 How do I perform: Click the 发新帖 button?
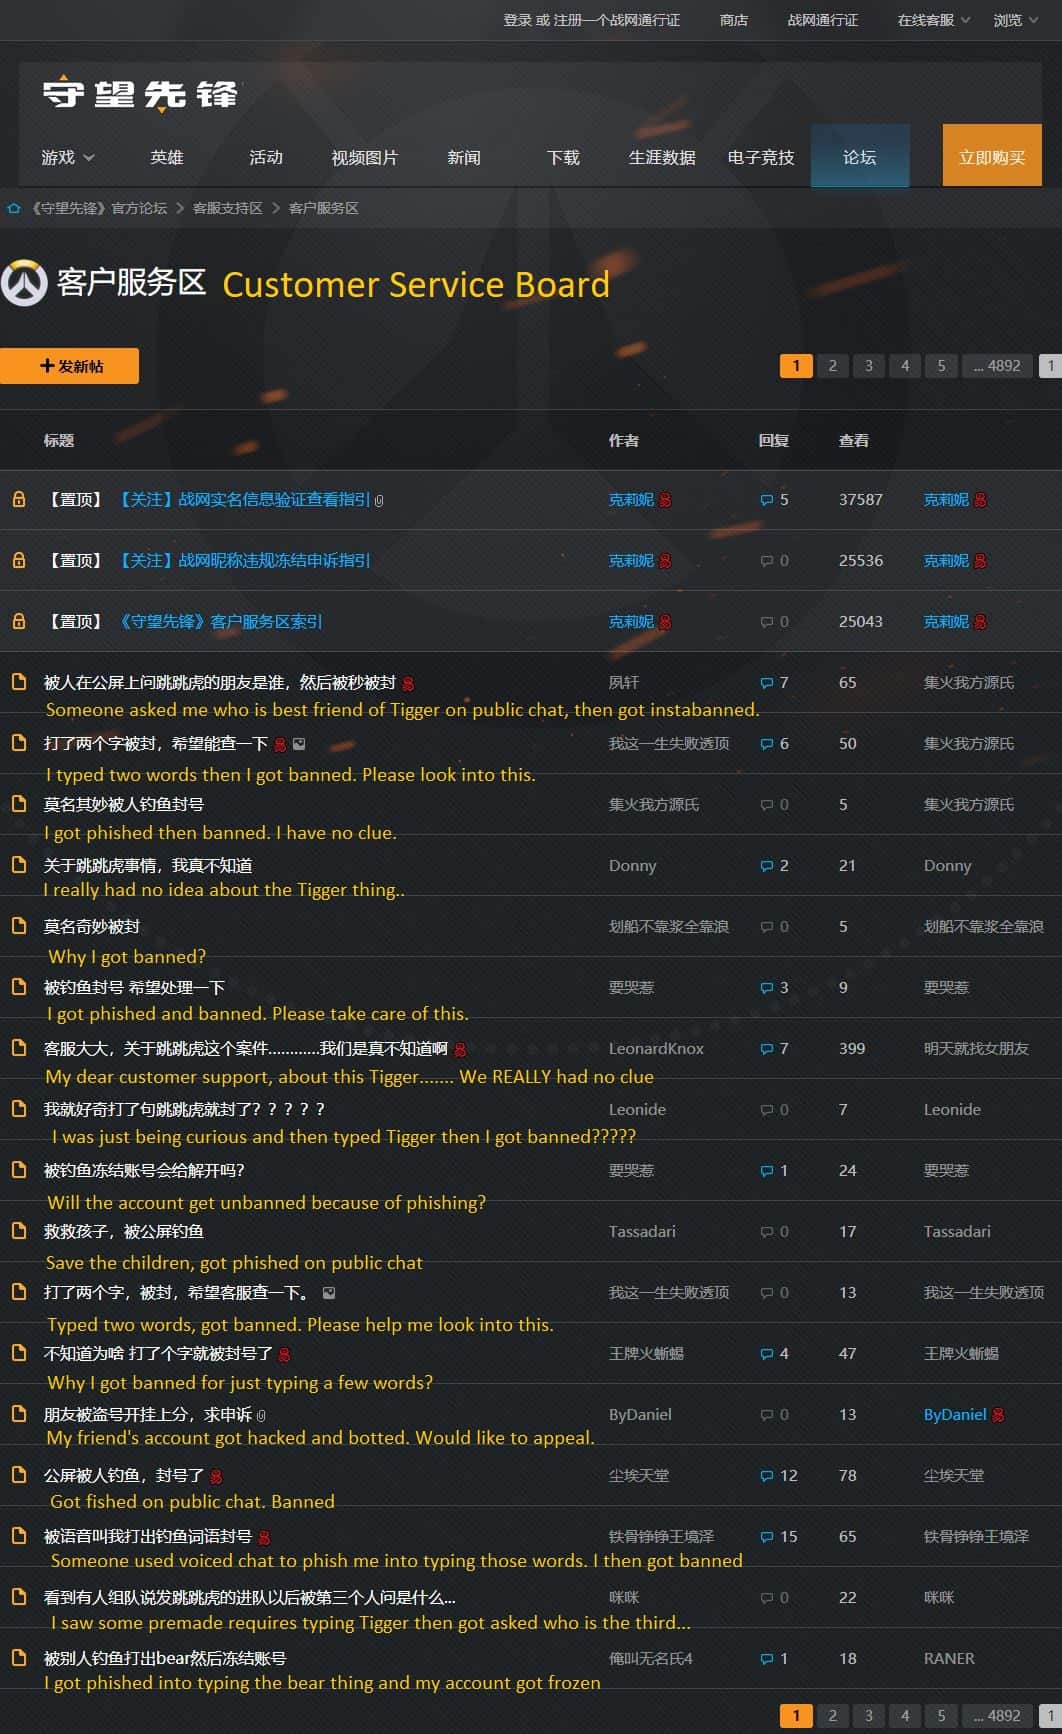[x=69, y=366]
